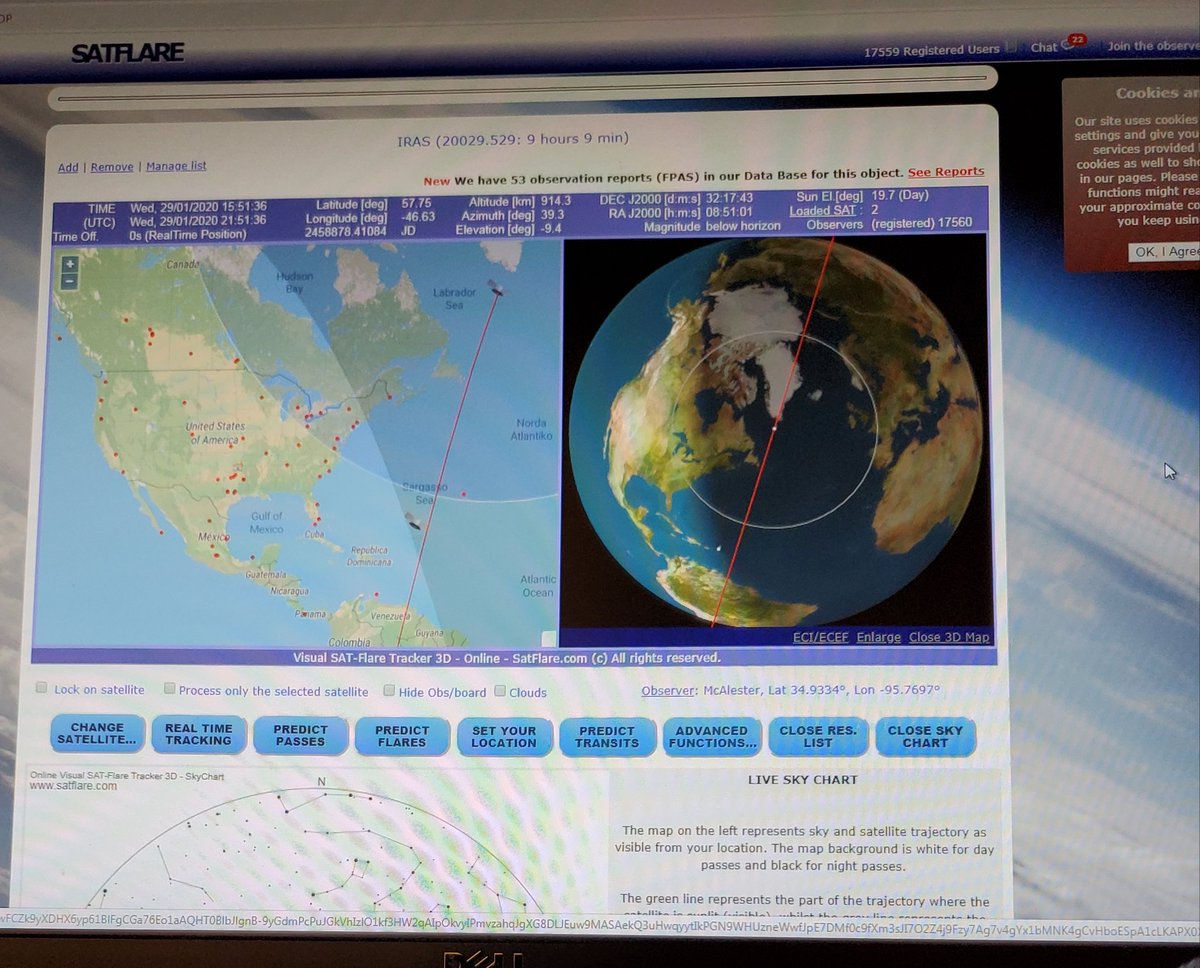Click the PREDICT FLARES button
This screenshot has height=968, width=1200.
pyautogui.click(x=402, y=737)
